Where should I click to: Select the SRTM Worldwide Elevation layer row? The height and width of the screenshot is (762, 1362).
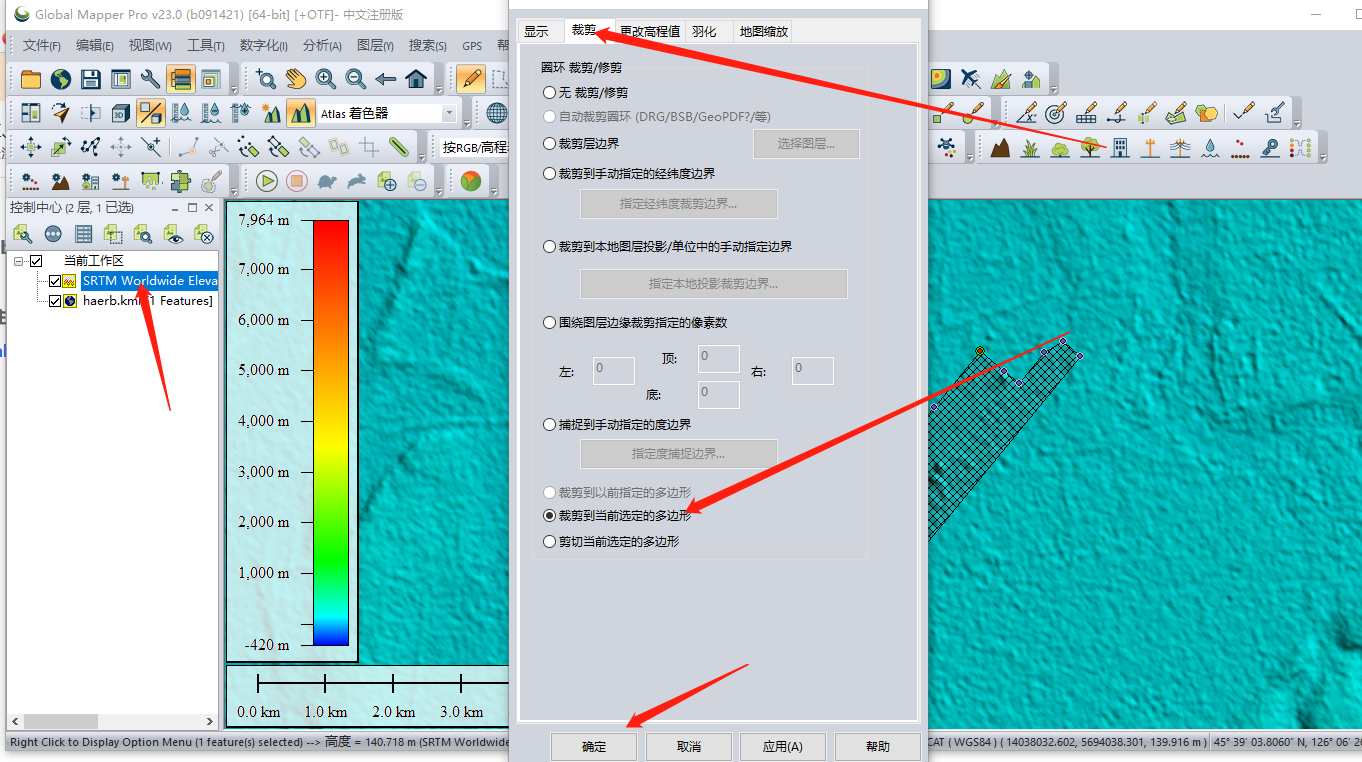149,281
